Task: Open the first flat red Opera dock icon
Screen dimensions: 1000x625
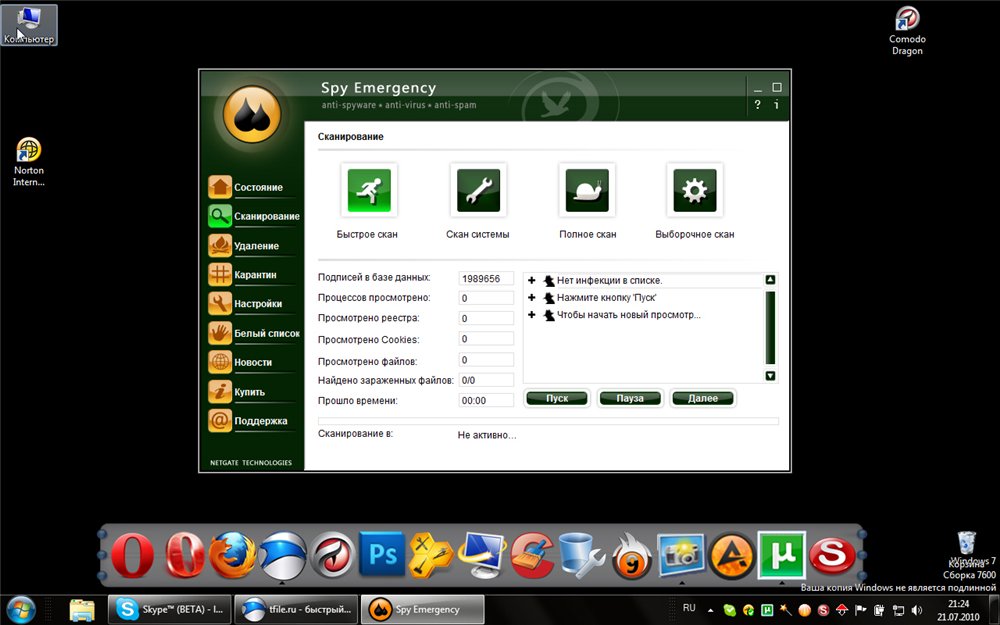Action: (133, 555)
